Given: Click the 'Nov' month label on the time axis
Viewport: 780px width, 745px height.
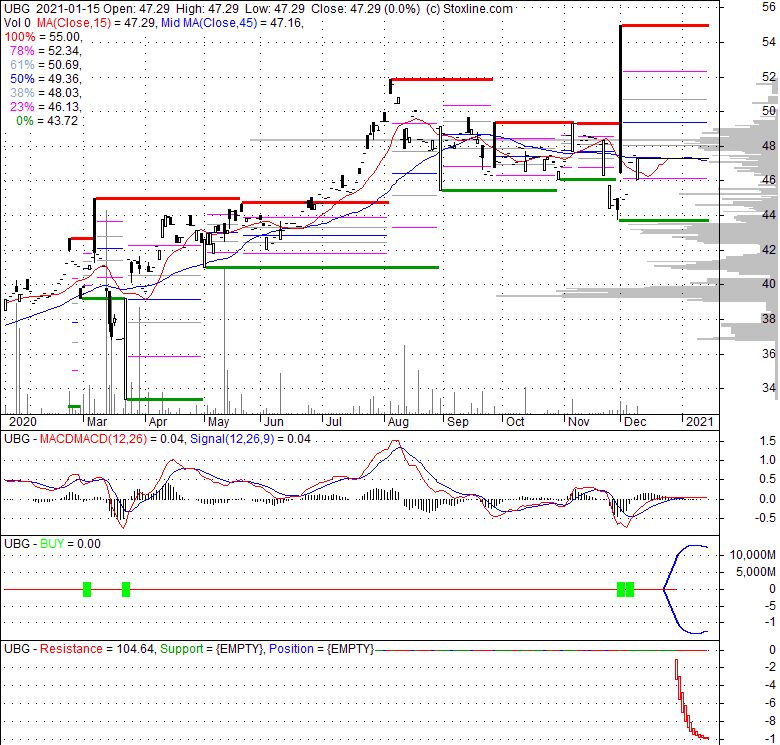Looking at the screenshot, I should point(579,422).
